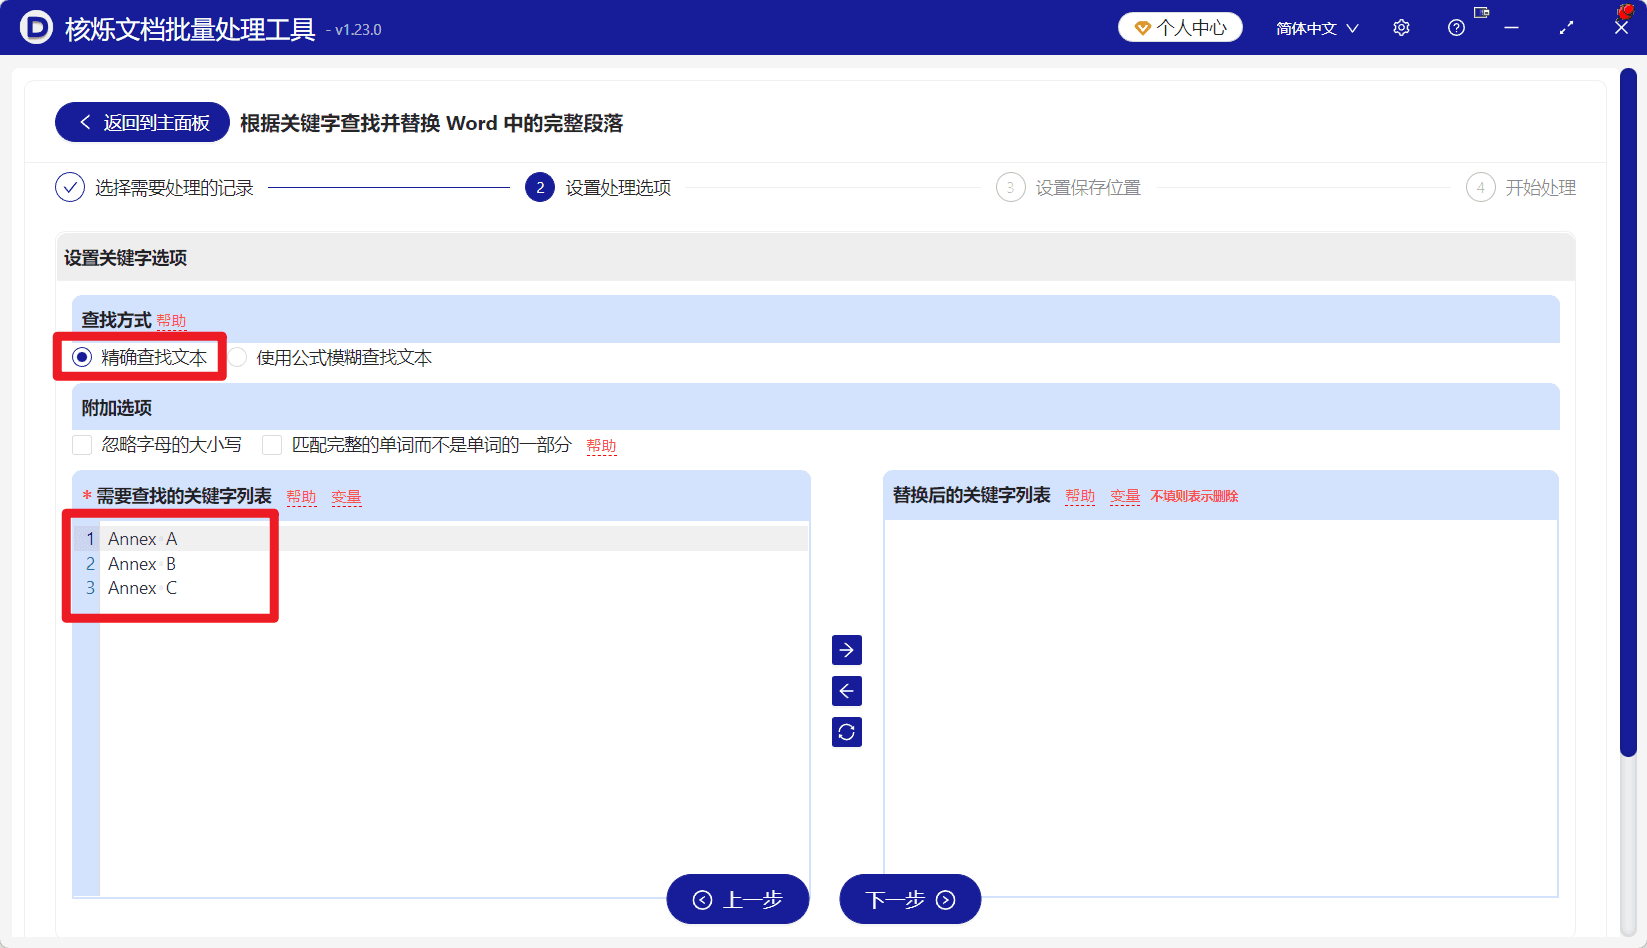The height and width of the screenshot is (948, 1647).
Task: Select 使用公式模糊查找文本 radio button
Action: coord(238,357)
